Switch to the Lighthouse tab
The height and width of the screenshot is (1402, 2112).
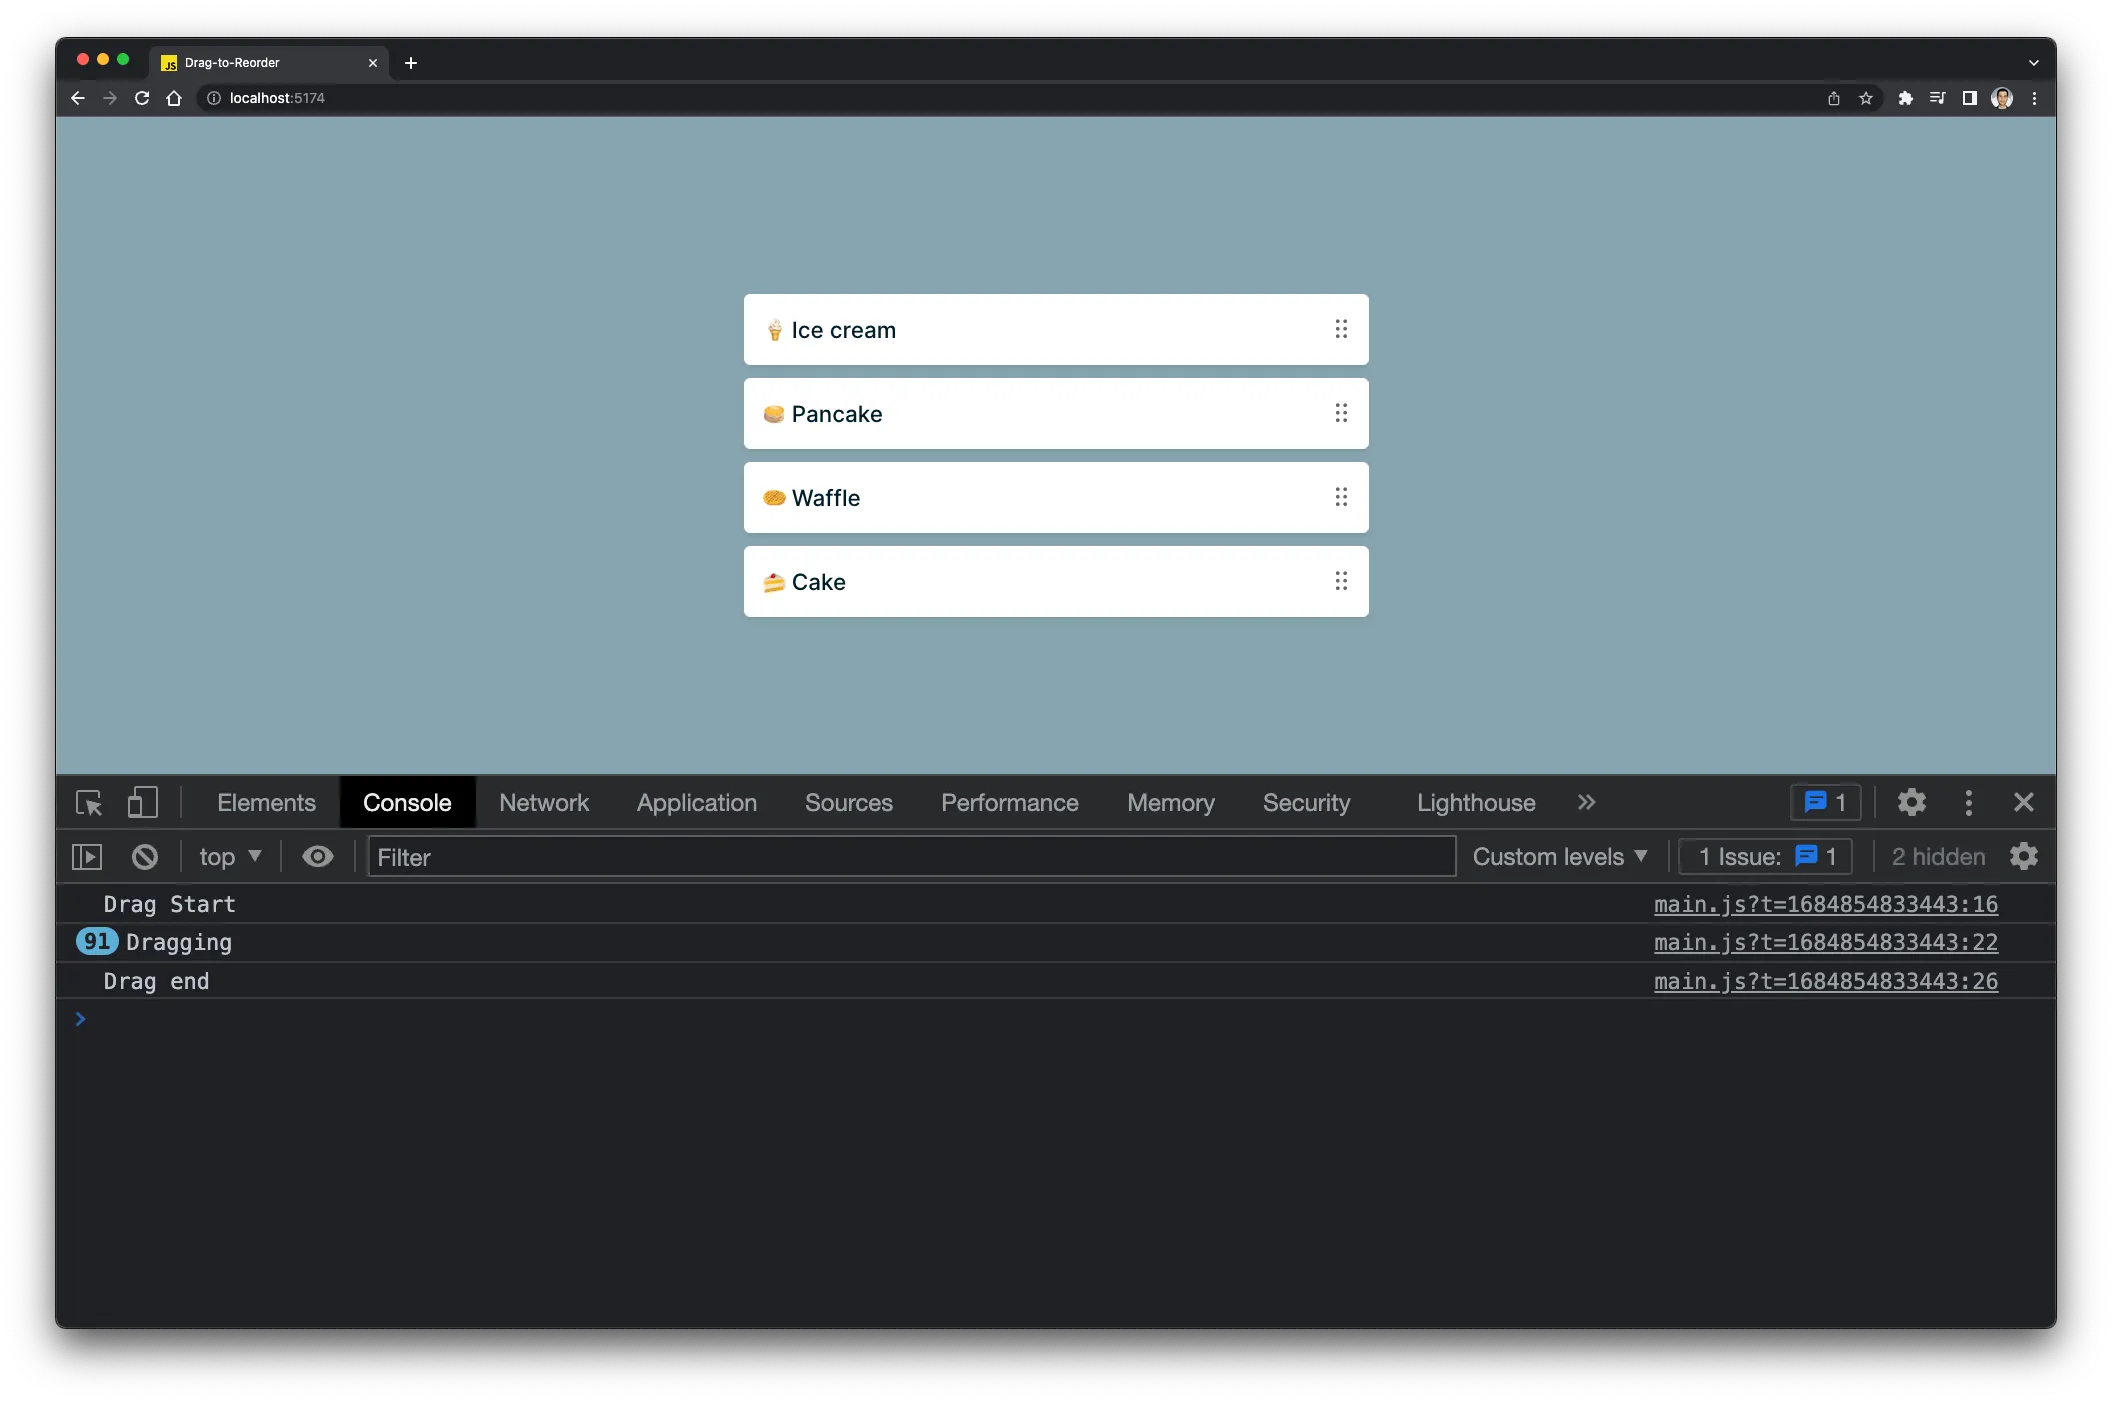click(1476, 803)
